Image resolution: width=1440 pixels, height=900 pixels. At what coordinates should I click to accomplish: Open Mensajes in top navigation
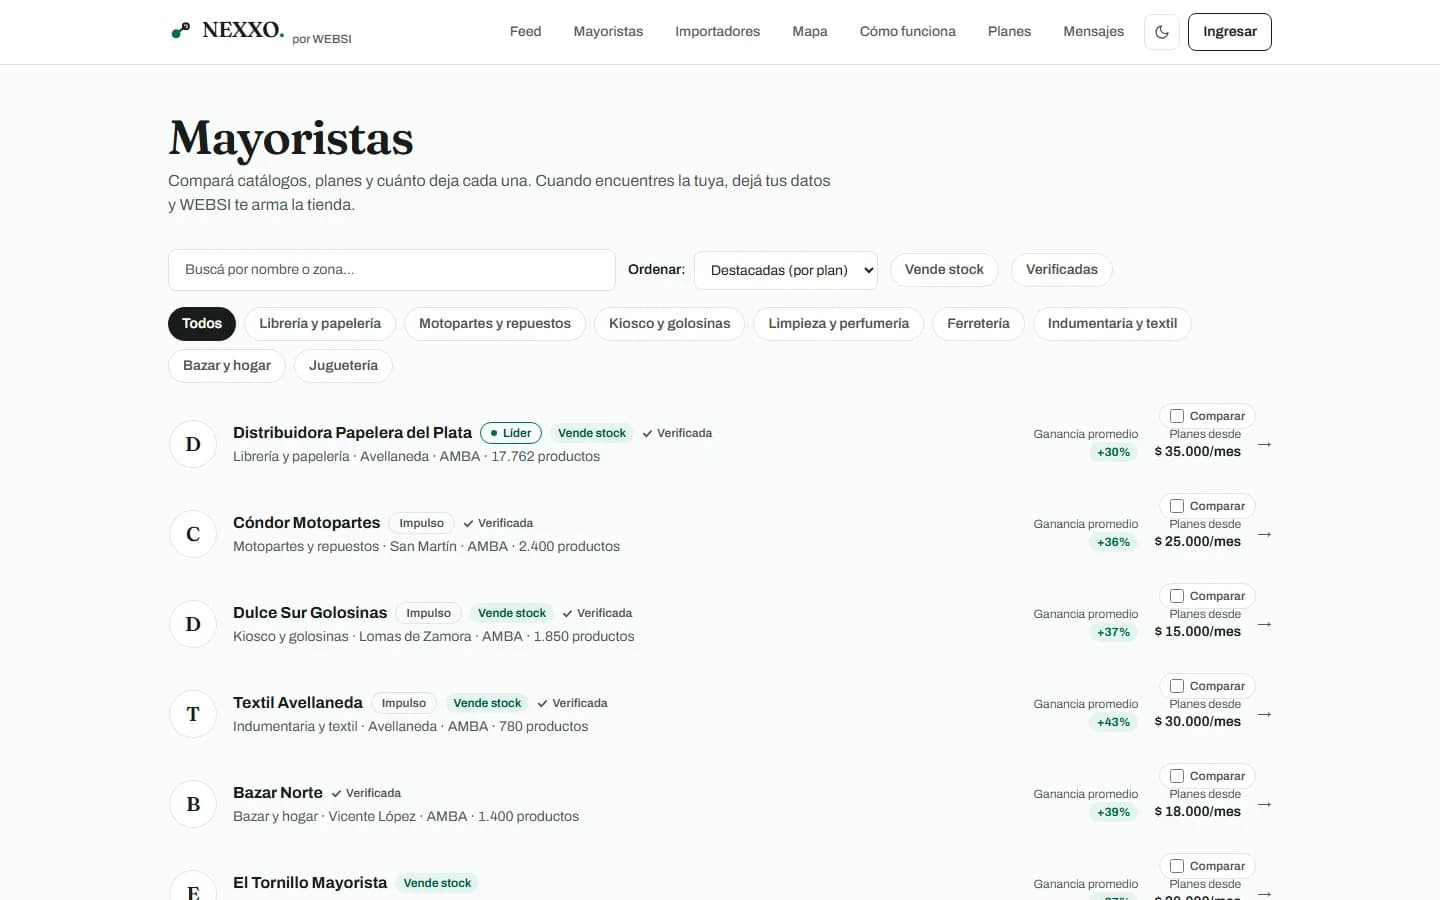point(1093,32)
